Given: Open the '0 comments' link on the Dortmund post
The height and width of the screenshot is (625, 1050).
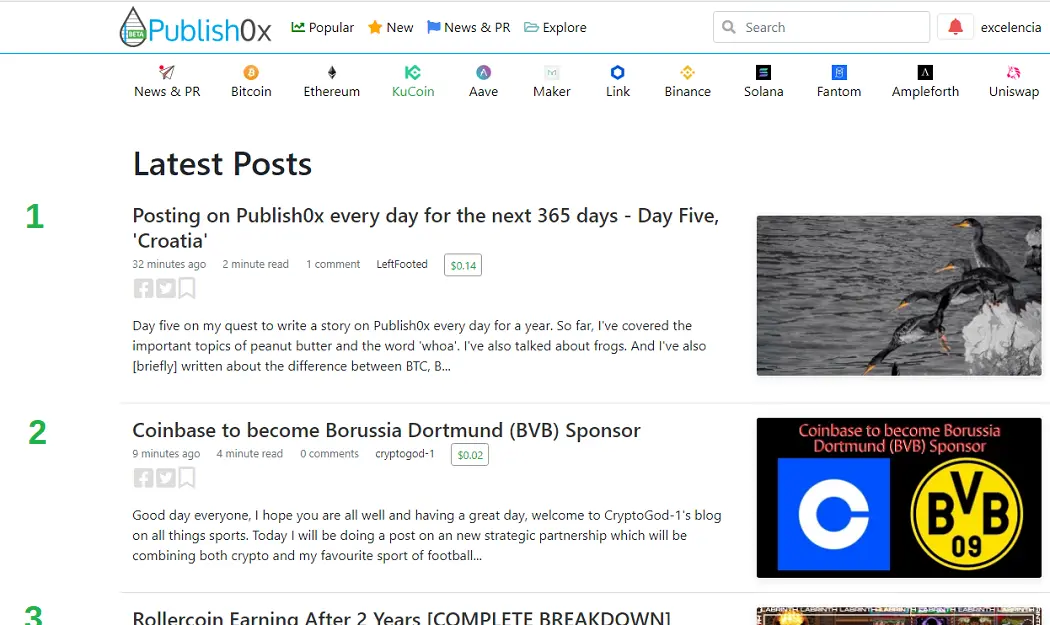Looking at the screenshot, I should tap(329, 454).
